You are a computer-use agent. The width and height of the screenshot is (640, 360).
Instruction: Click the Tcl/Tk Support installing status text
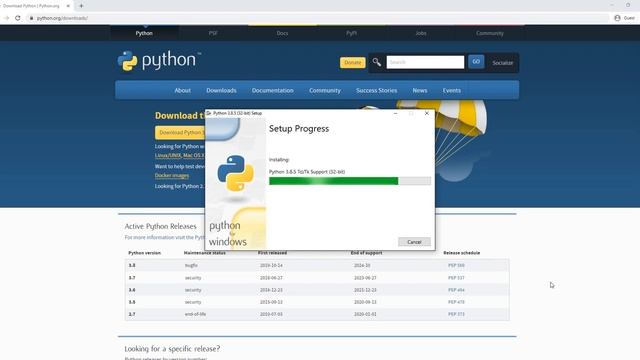[x=307, y=172]
